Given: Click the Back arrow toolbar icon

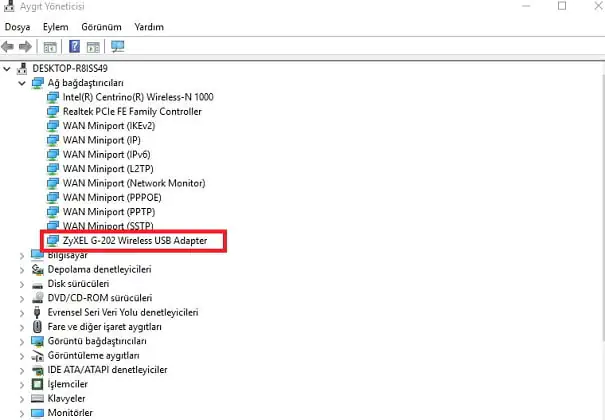Looking at the screenshot, I should click(8, 47).
